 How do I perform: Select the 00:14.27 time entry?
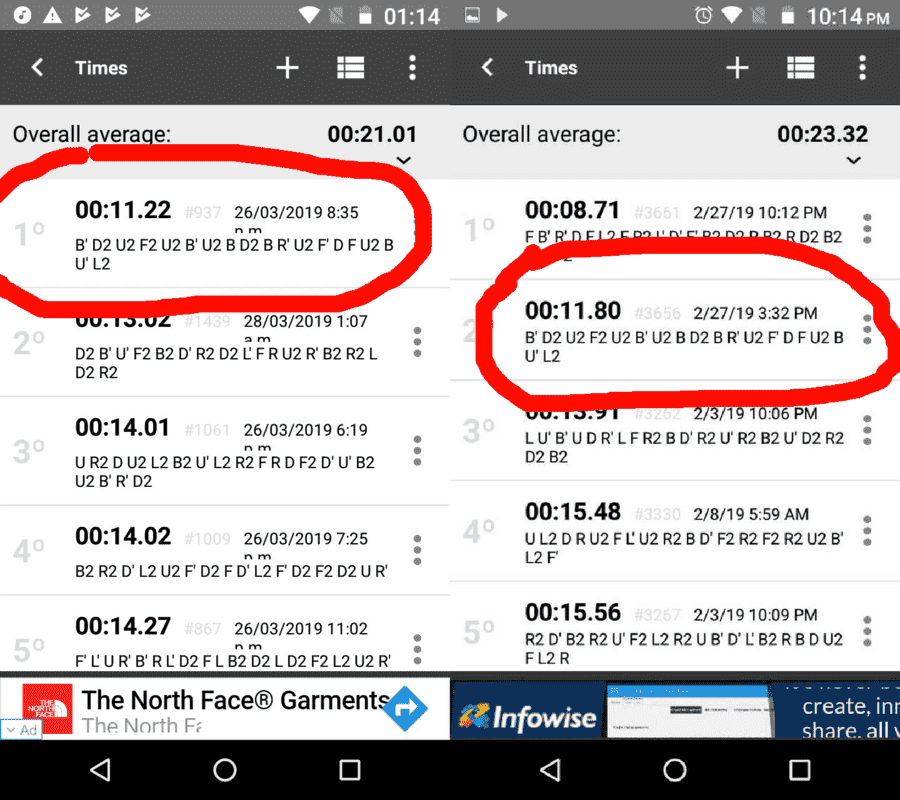(224, 634)
